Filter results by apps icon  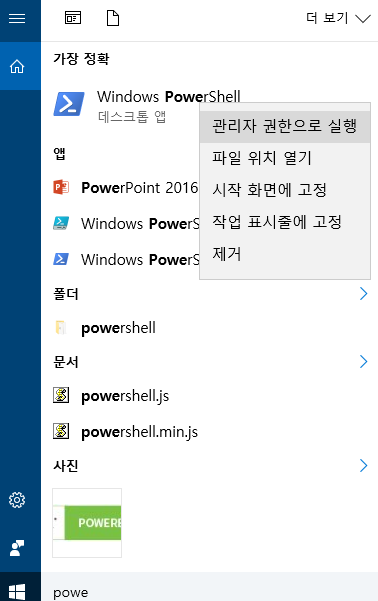point(73,18)
